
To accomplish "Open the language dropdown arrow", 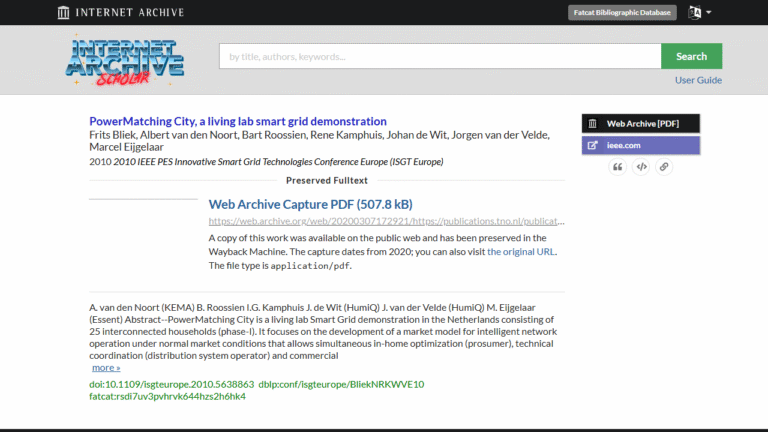I will [x=709, y=13].
